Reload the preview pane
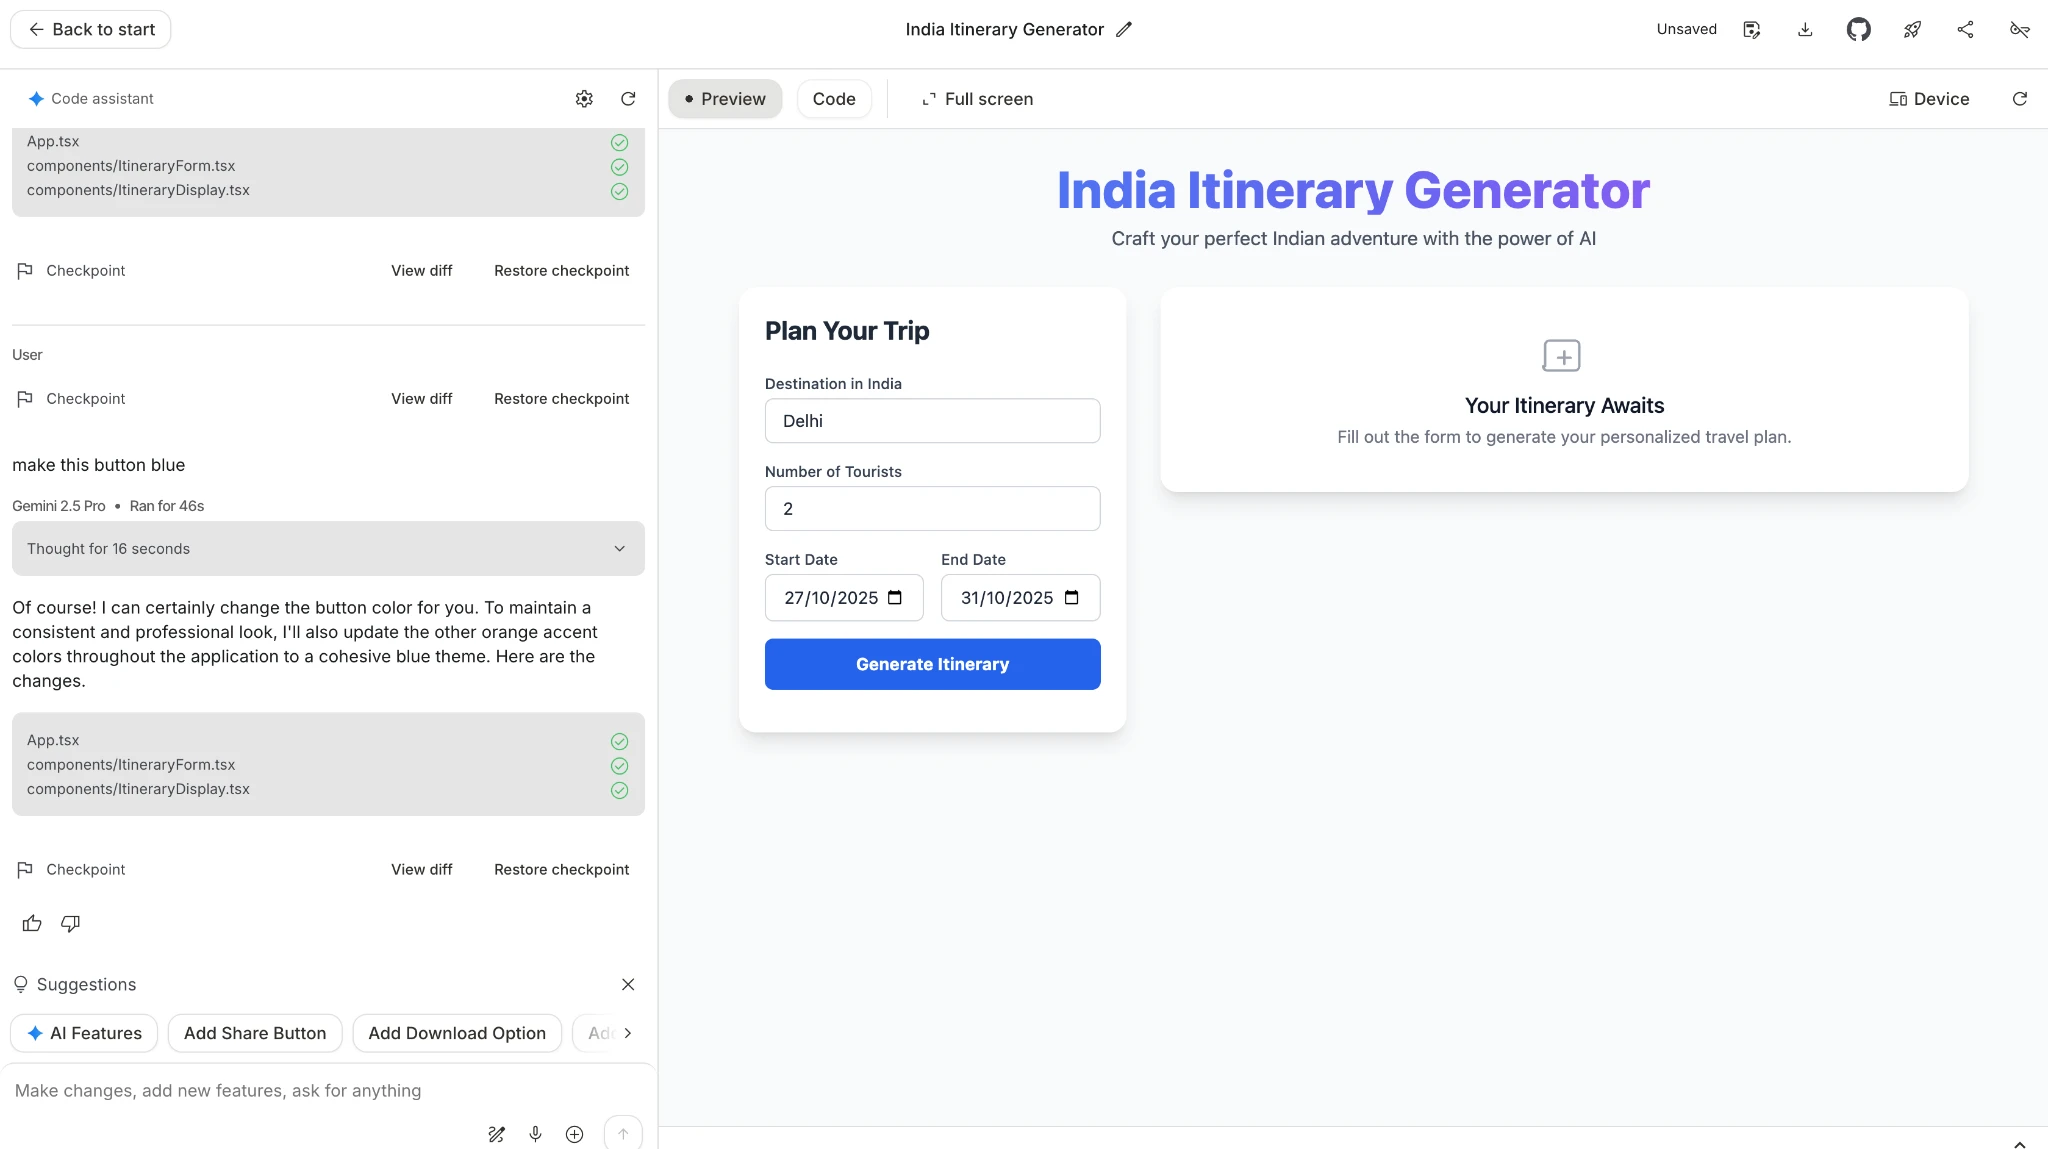This screenshot has height=1149, width=2048. click(x=2019, y=99)
